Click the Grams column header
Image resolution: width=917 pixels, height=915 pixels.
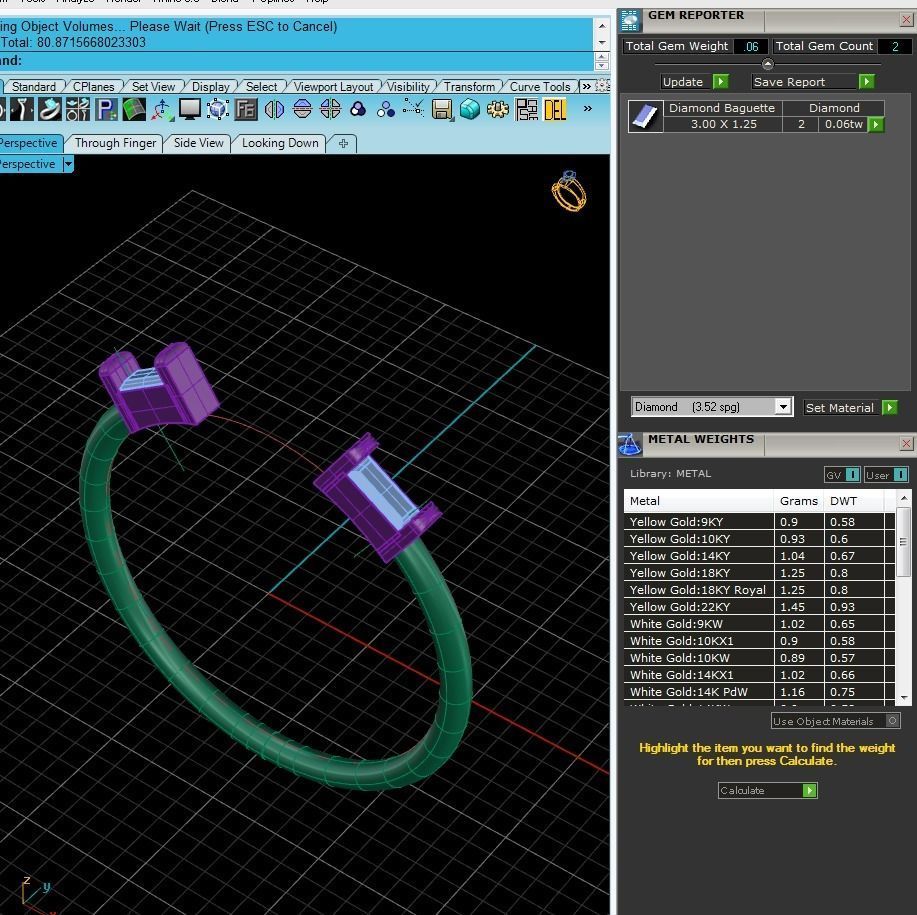(798, 501)
